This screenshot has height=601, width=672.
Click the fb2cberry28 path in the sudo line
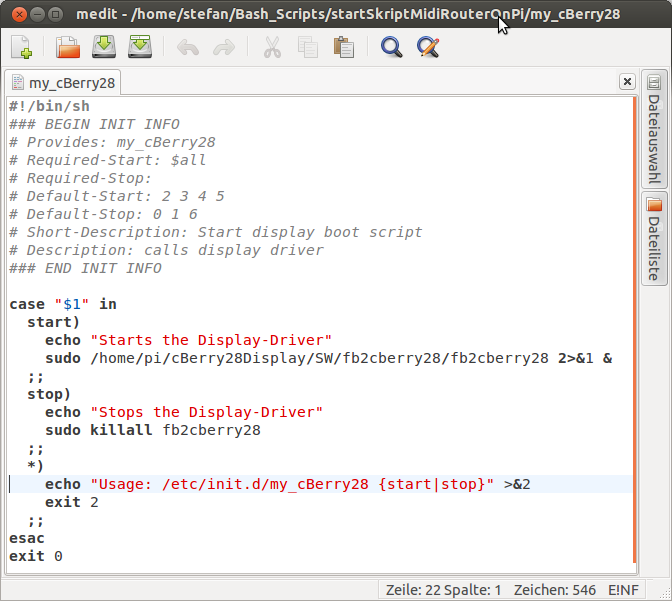pos(319,358)
